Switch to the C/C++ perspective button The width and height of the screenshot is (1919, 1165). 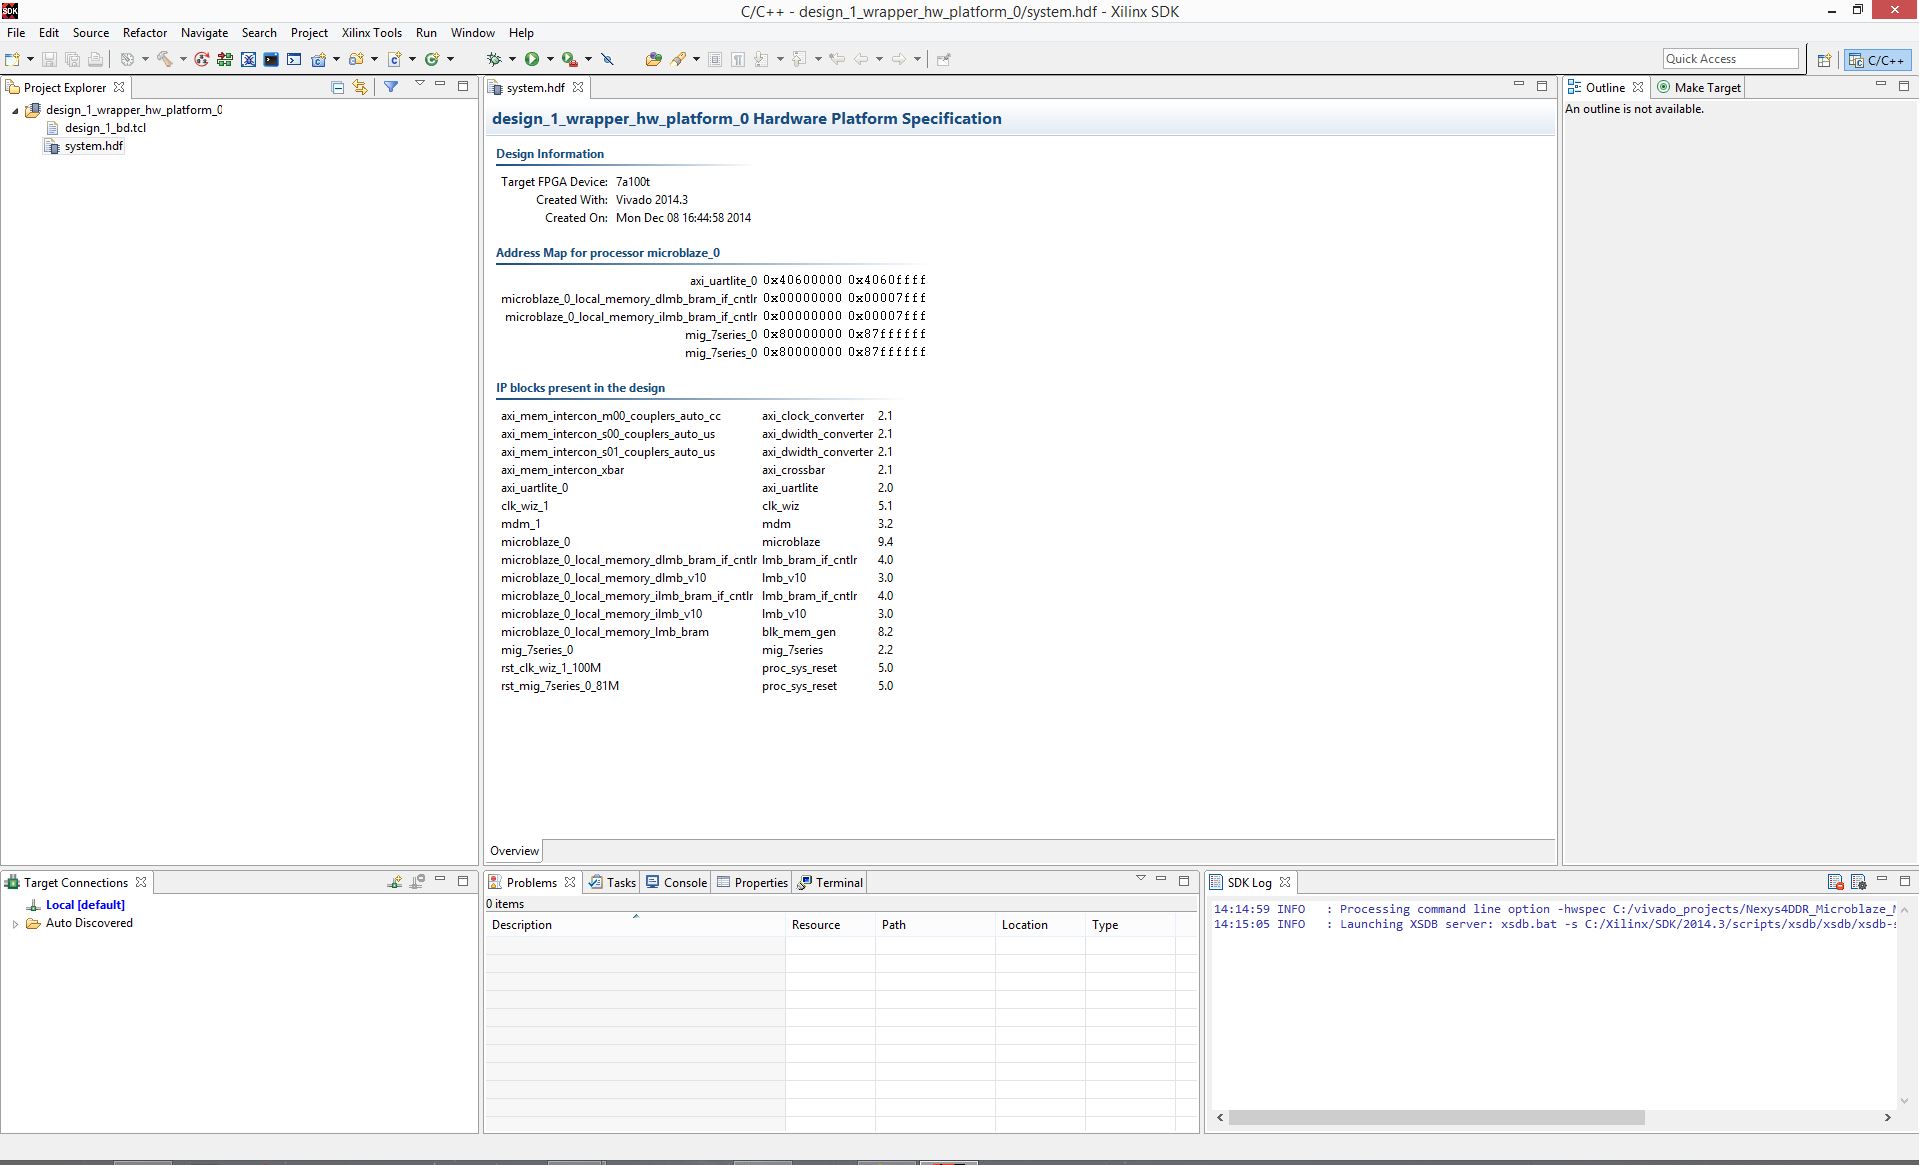pos(1878,60)
